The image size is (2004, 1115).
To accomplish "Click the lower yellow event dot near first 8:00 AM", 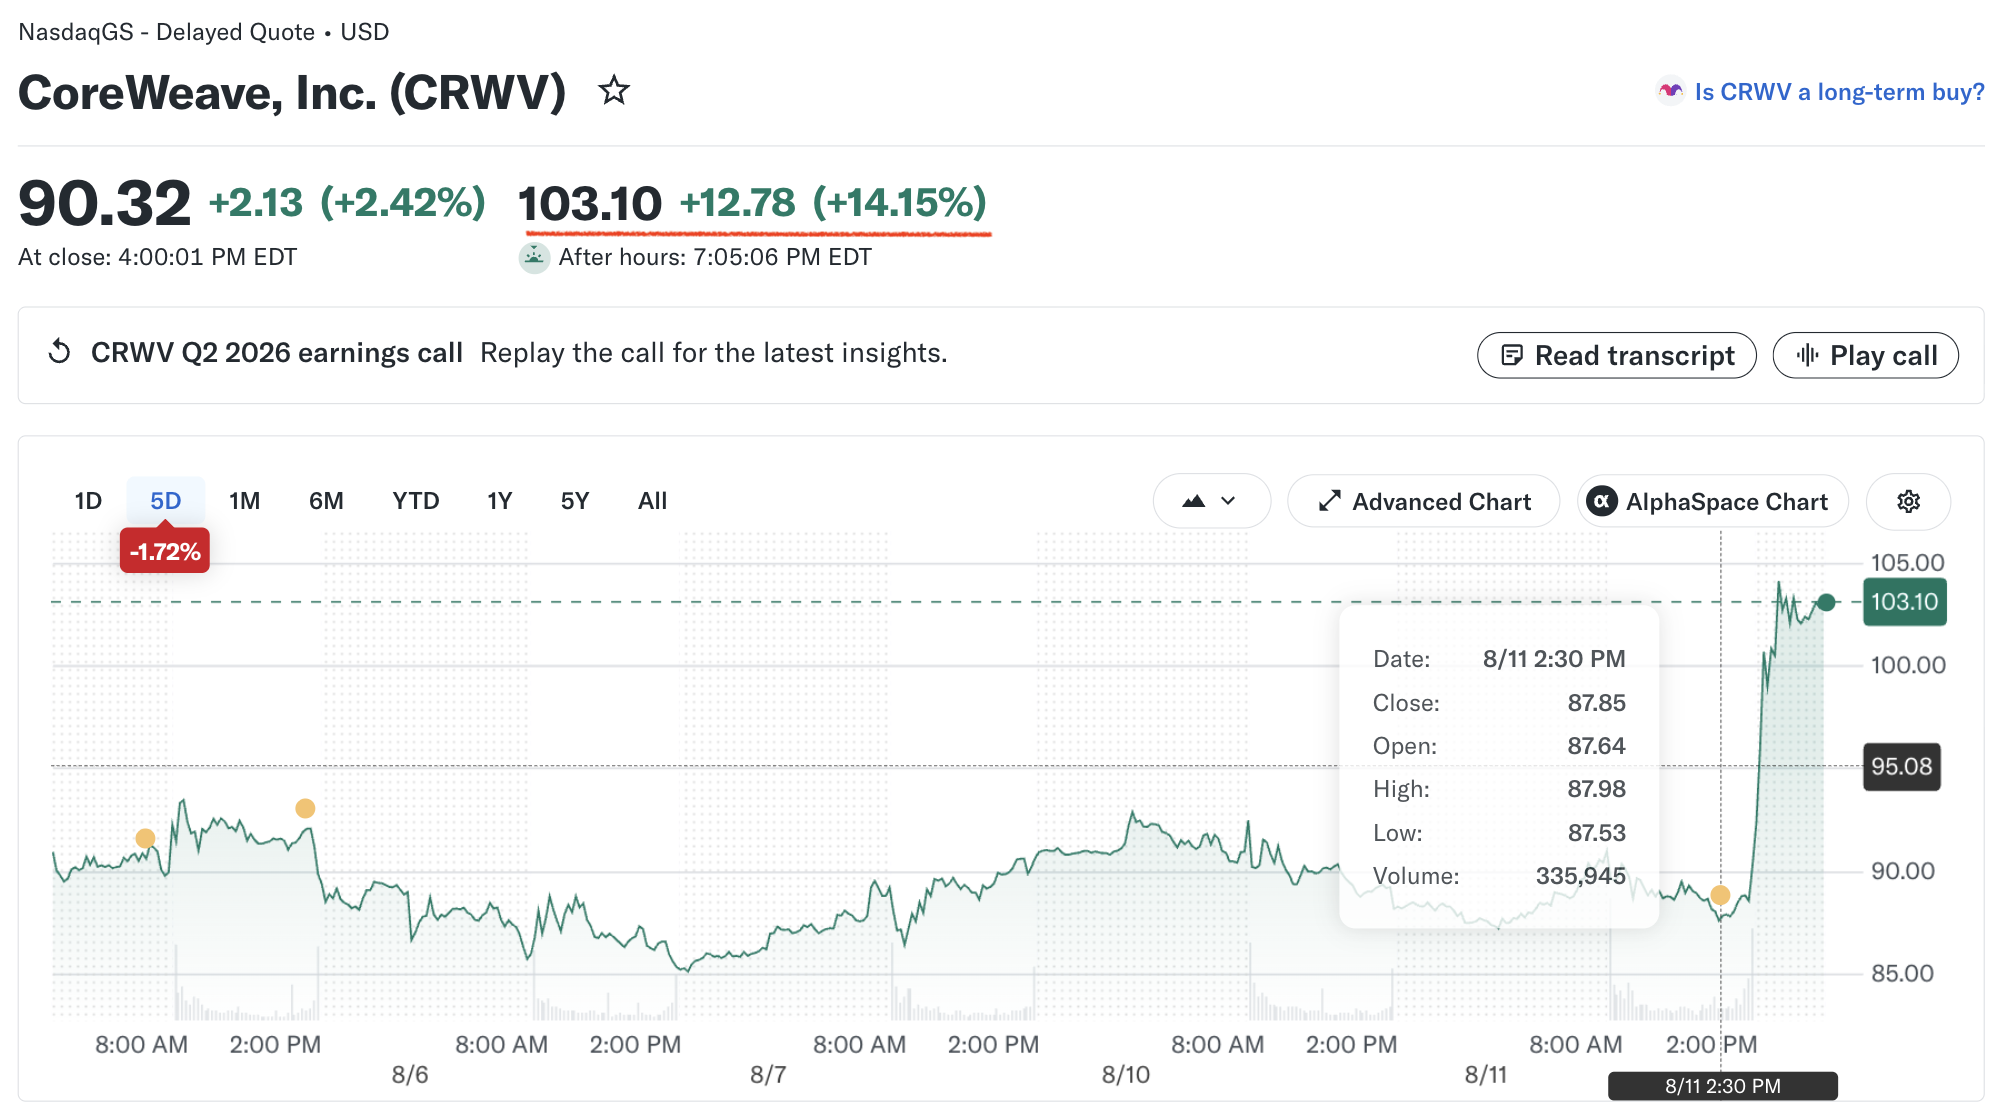I will click(145, 838).
